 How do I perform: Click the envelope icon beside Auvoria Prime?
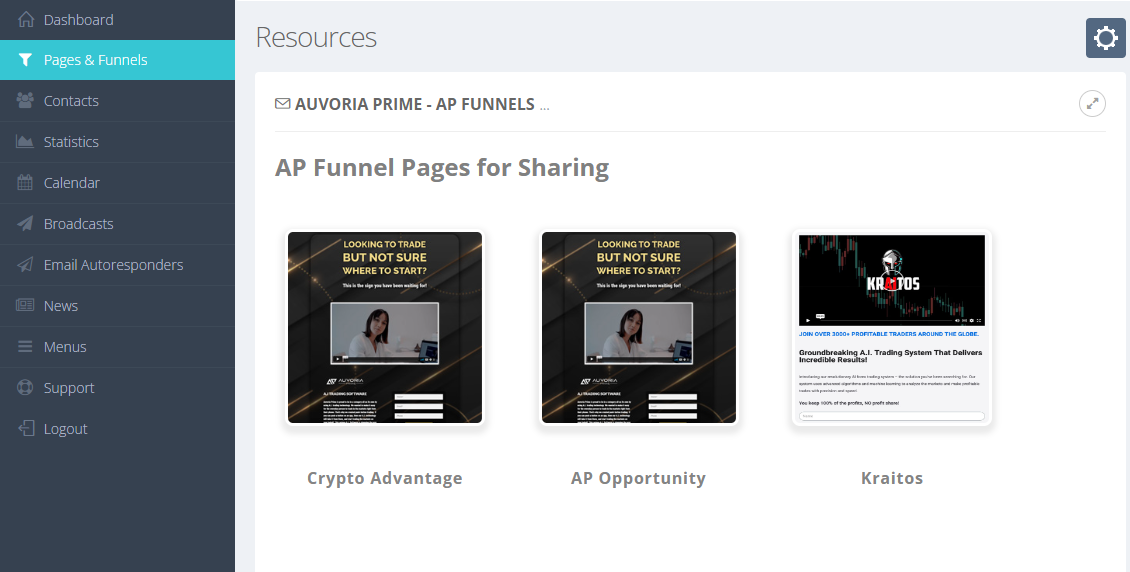282,104
